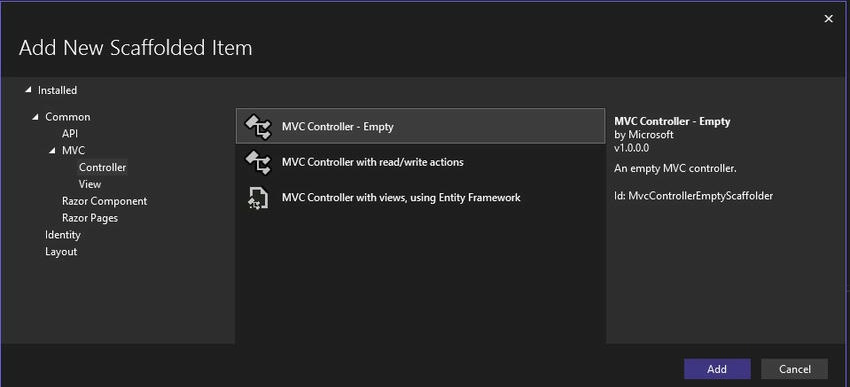Select the Controller tree item
Image resolution: width=850 pixels, height=387 pixels.
(102, 167)
